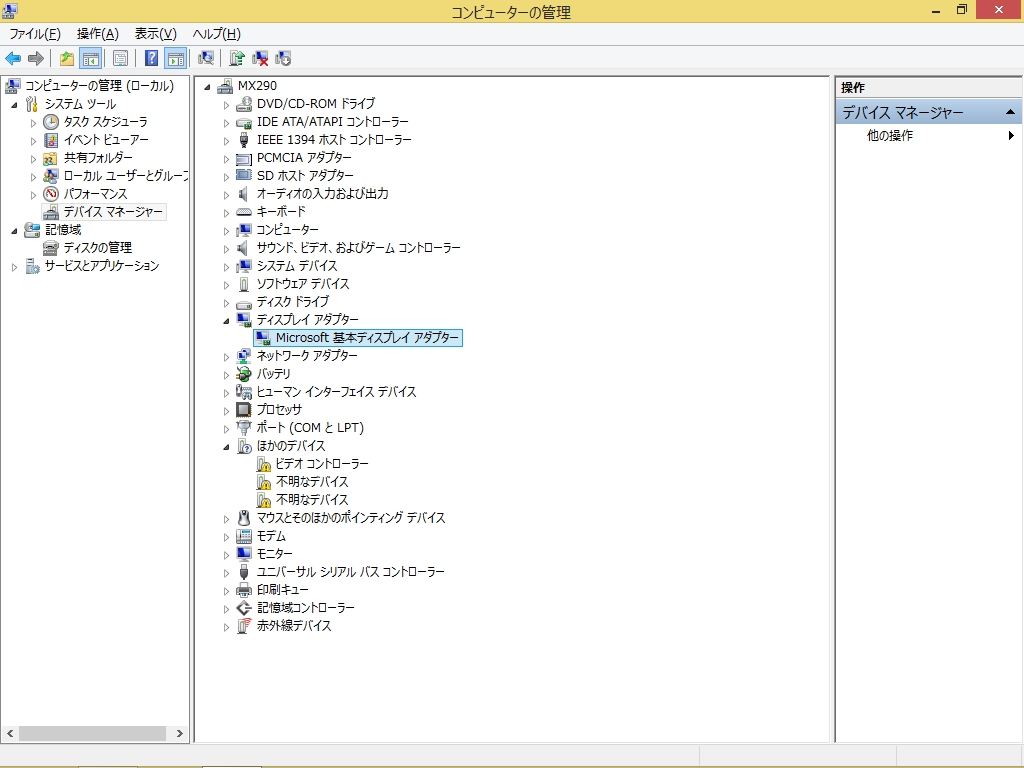Image resolution: width=1024 pixels, height=768 pixels.
Task: Expand サービスとアプリケーション in the left tree
Action: click(x=14, y=267)
